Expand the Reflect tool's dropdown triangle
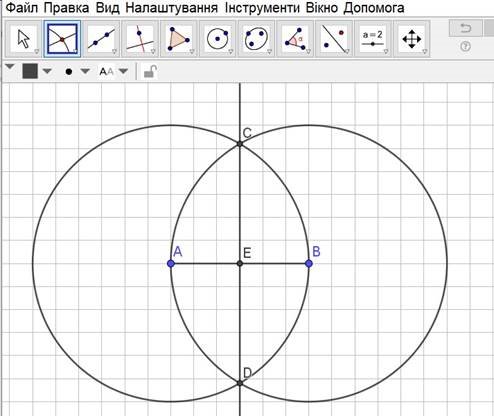This screenshot has width=494, height=416. pyautogui.click(x=347, y=51)
